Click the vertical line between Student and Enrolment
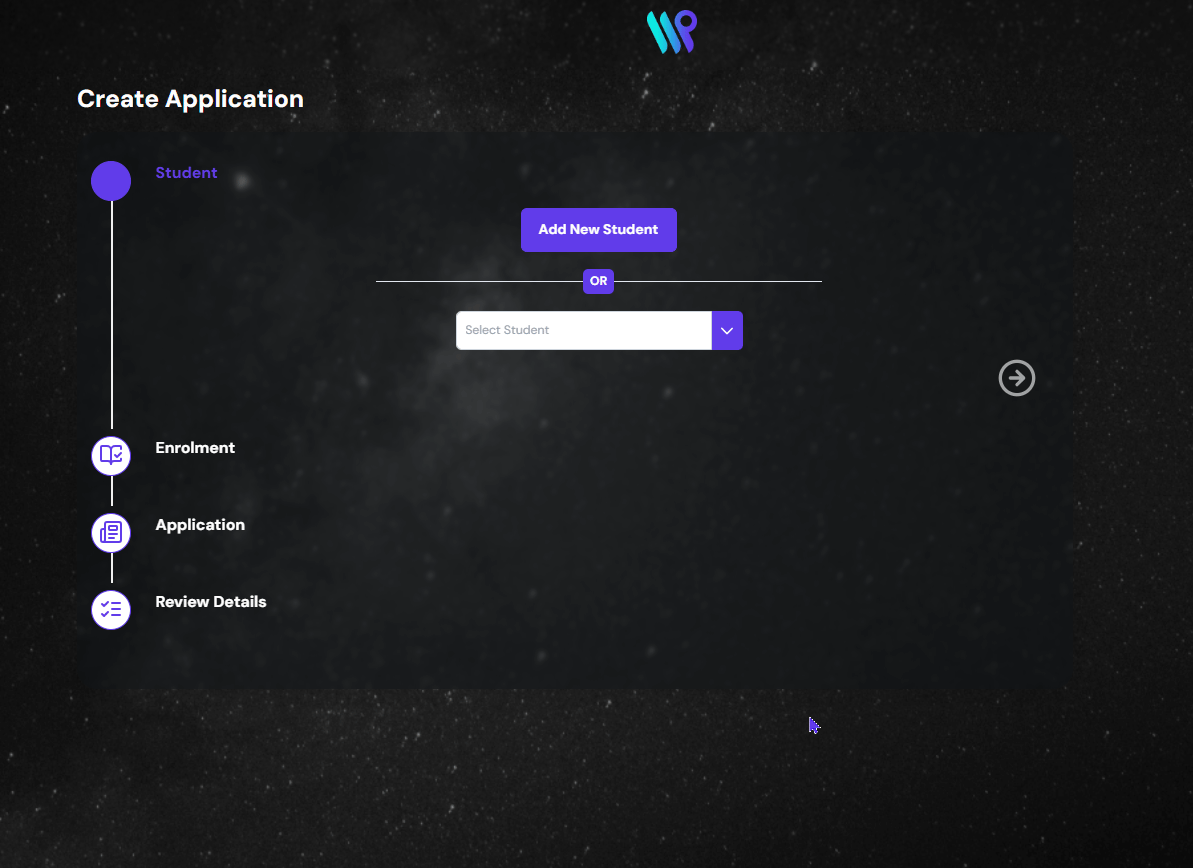The height and width of the screenshot is (868, 1193). click(111, 315)
